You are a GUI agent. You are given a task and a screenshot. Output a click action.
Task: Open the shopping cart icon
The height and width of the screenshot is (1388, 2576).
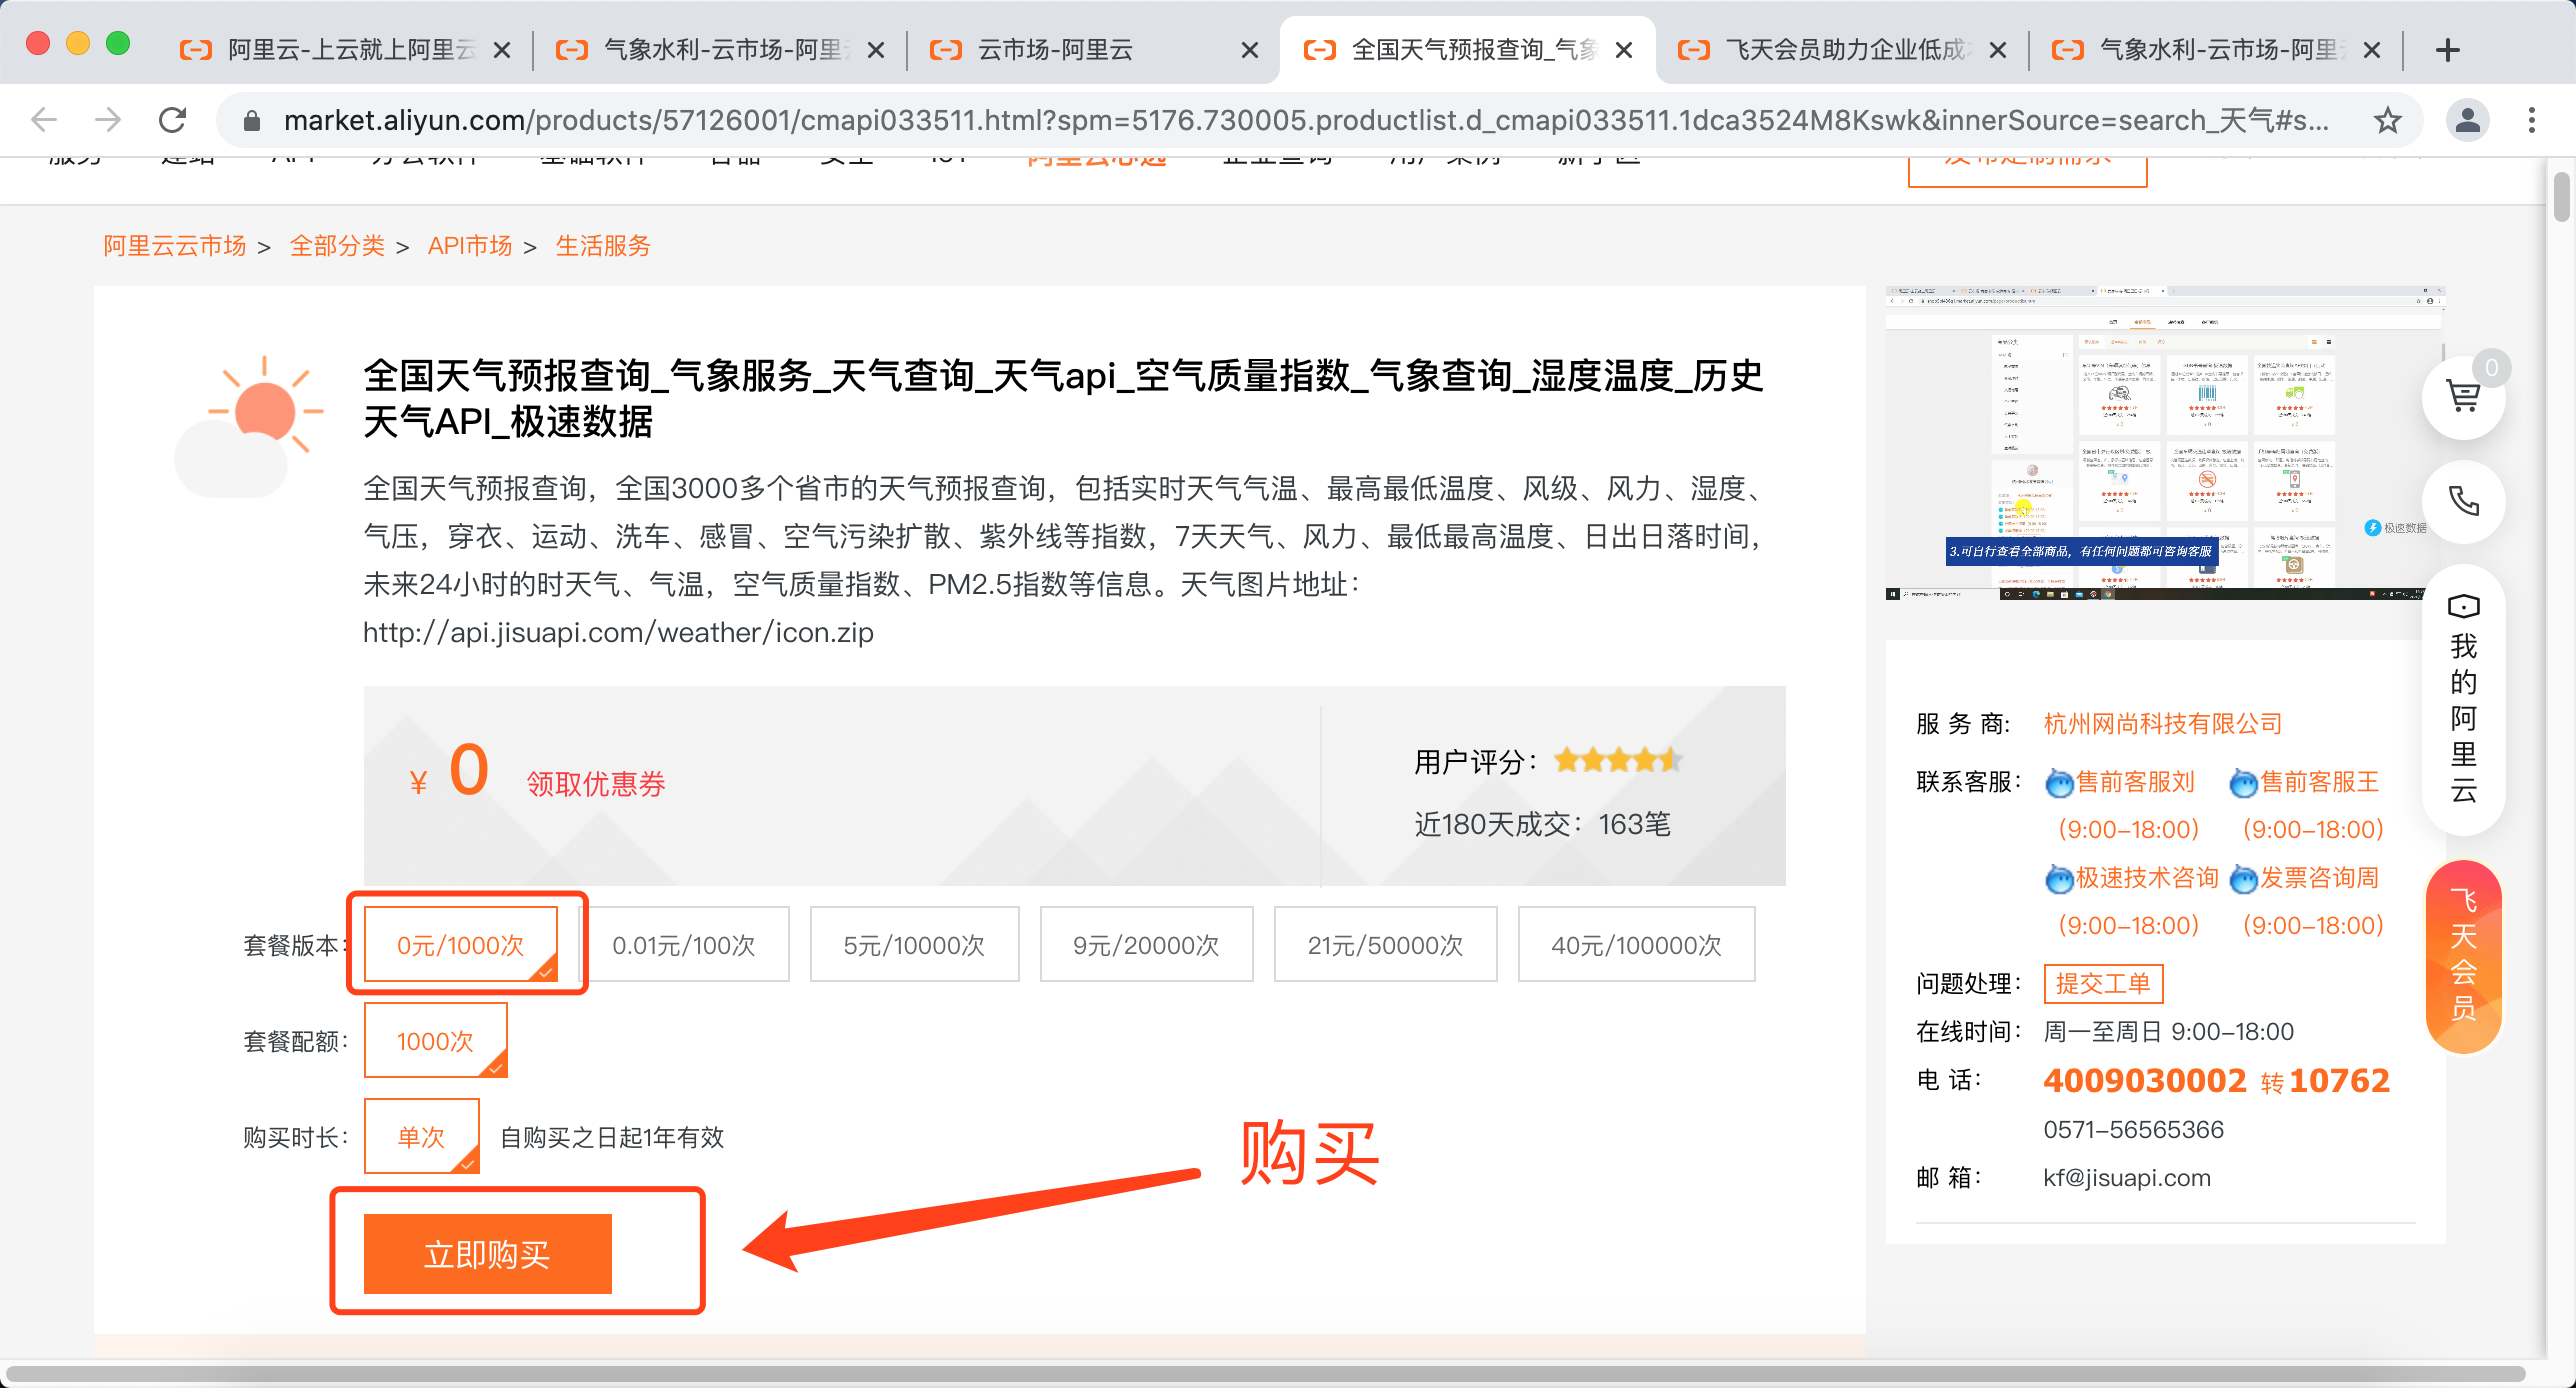tap(2462, 397)
